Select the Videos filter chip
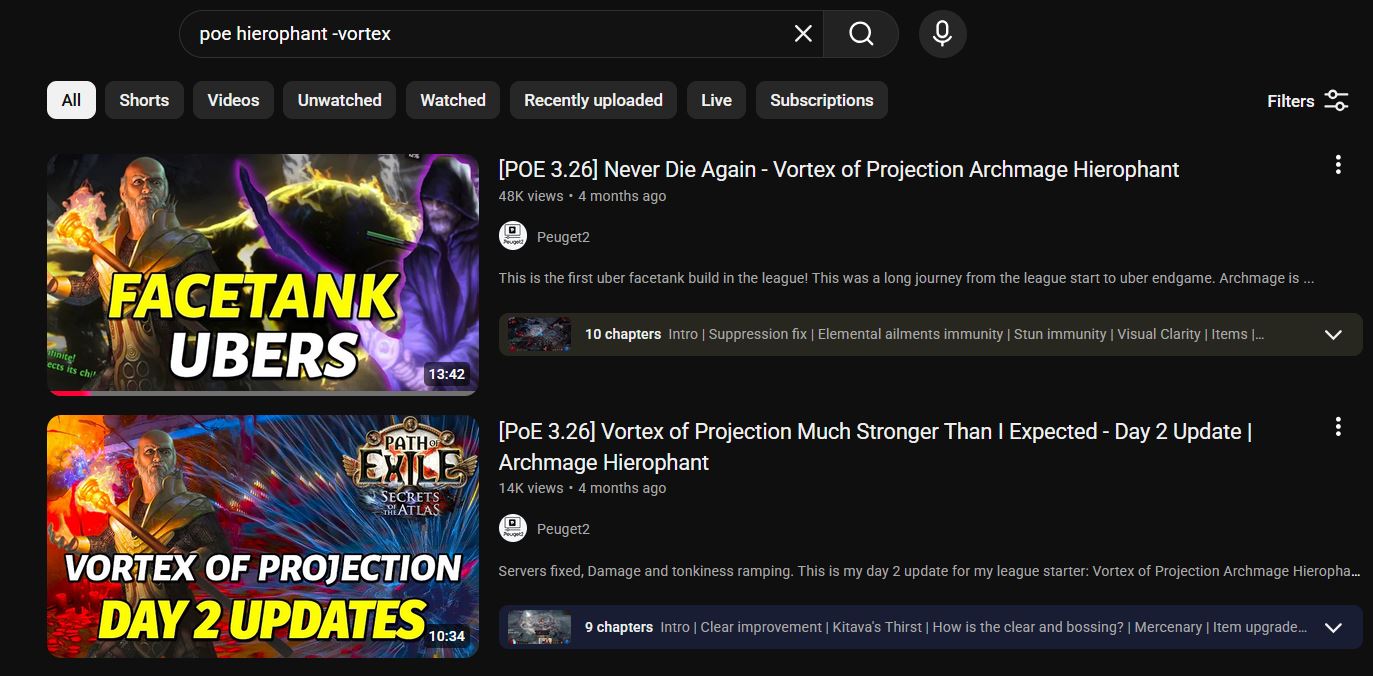Screen dimensions: 1373x676 point(233,100)
